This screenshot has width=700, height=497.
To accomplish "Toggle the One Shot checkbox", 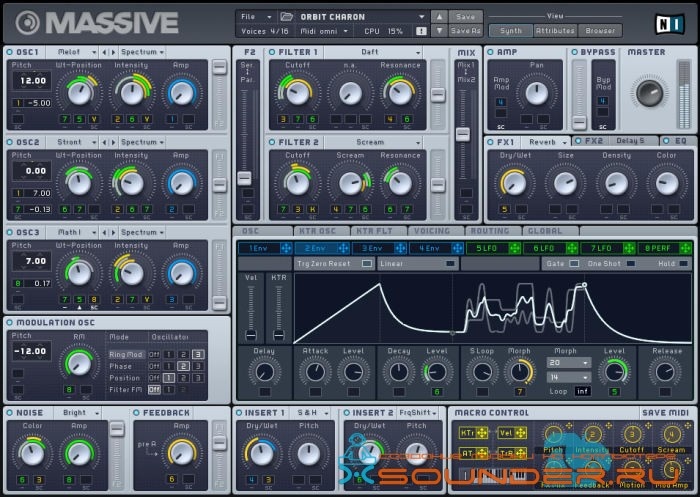I will click(x=630, y=263).
